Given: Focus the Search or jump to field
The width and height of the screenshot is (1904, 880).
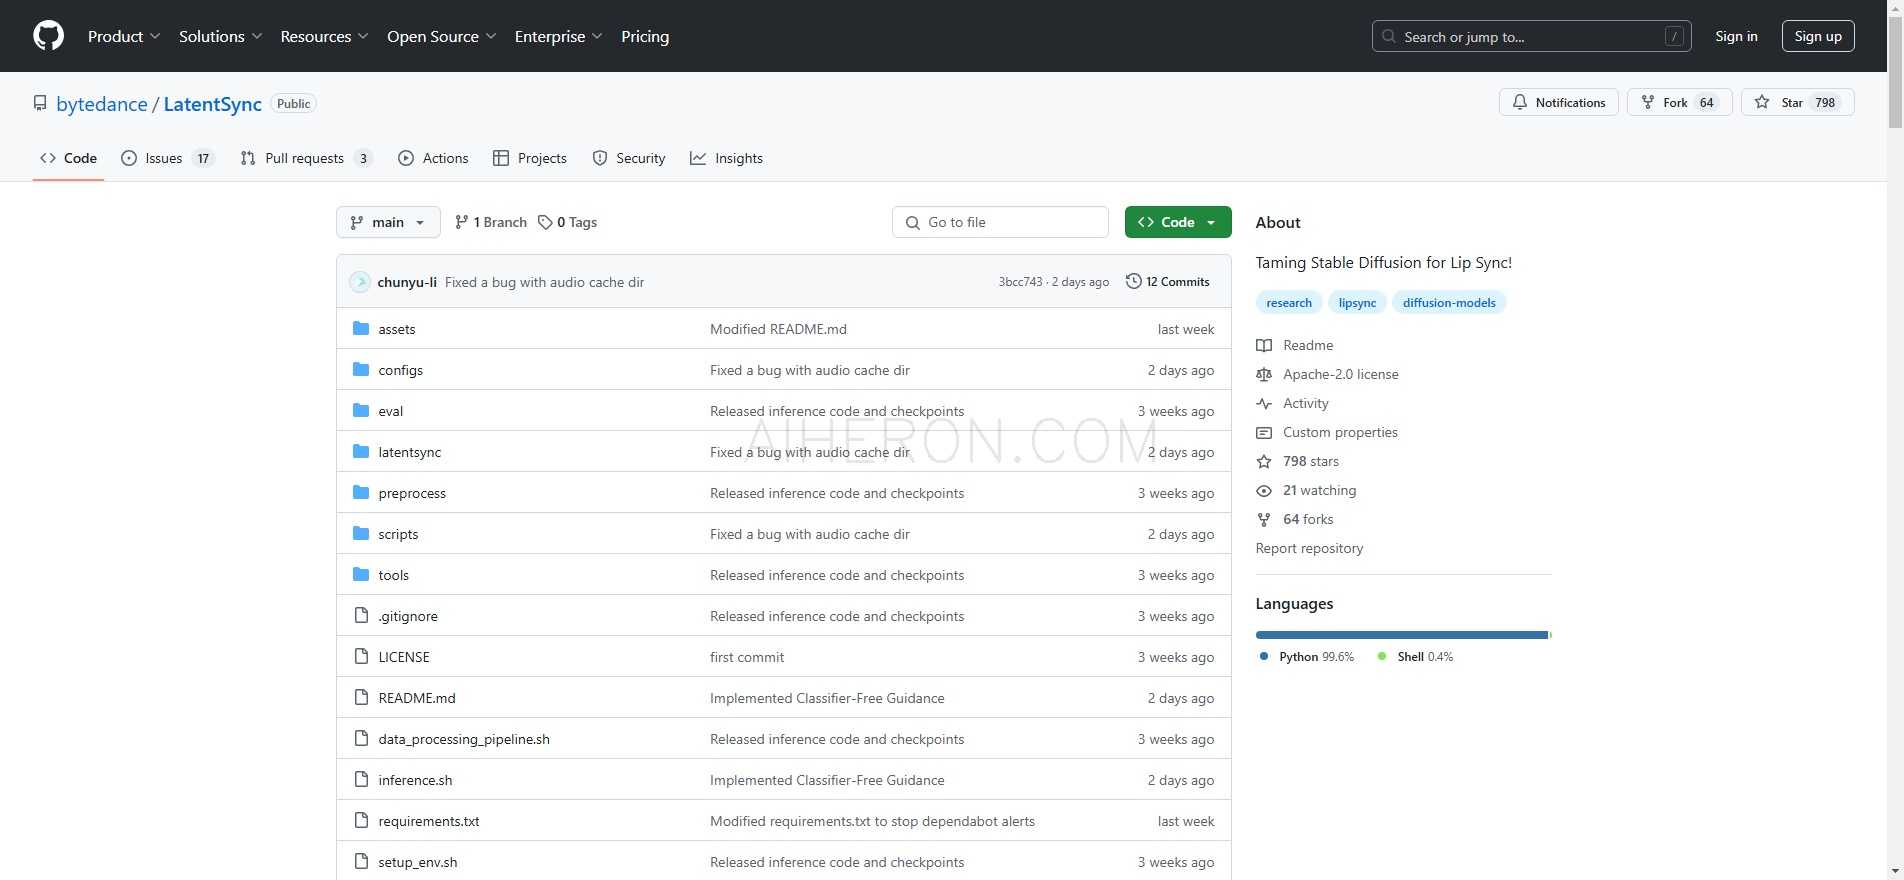Looking at the screenshot, I should click(x=1531, y=36).
